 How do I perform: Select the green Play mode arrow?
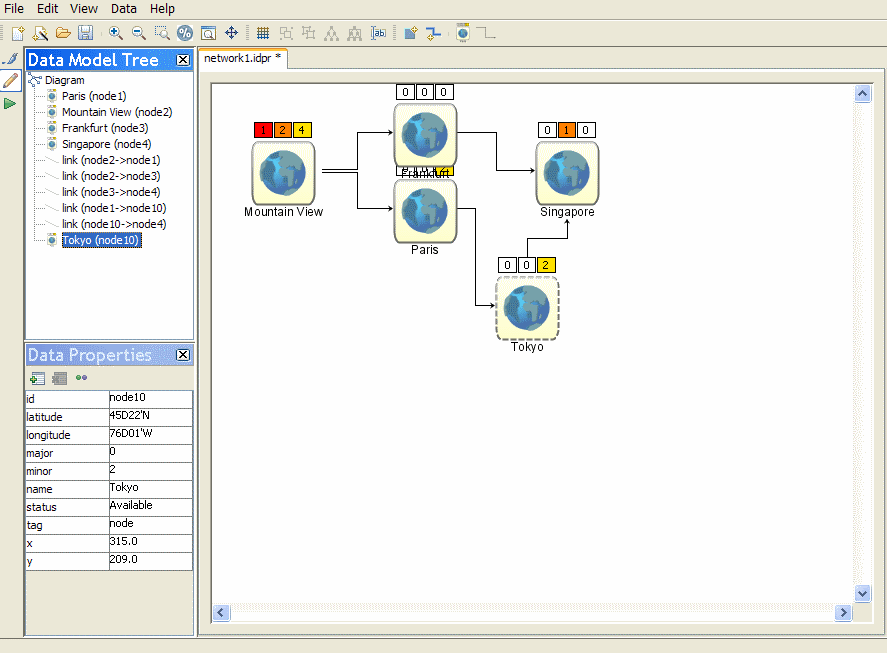10,103
